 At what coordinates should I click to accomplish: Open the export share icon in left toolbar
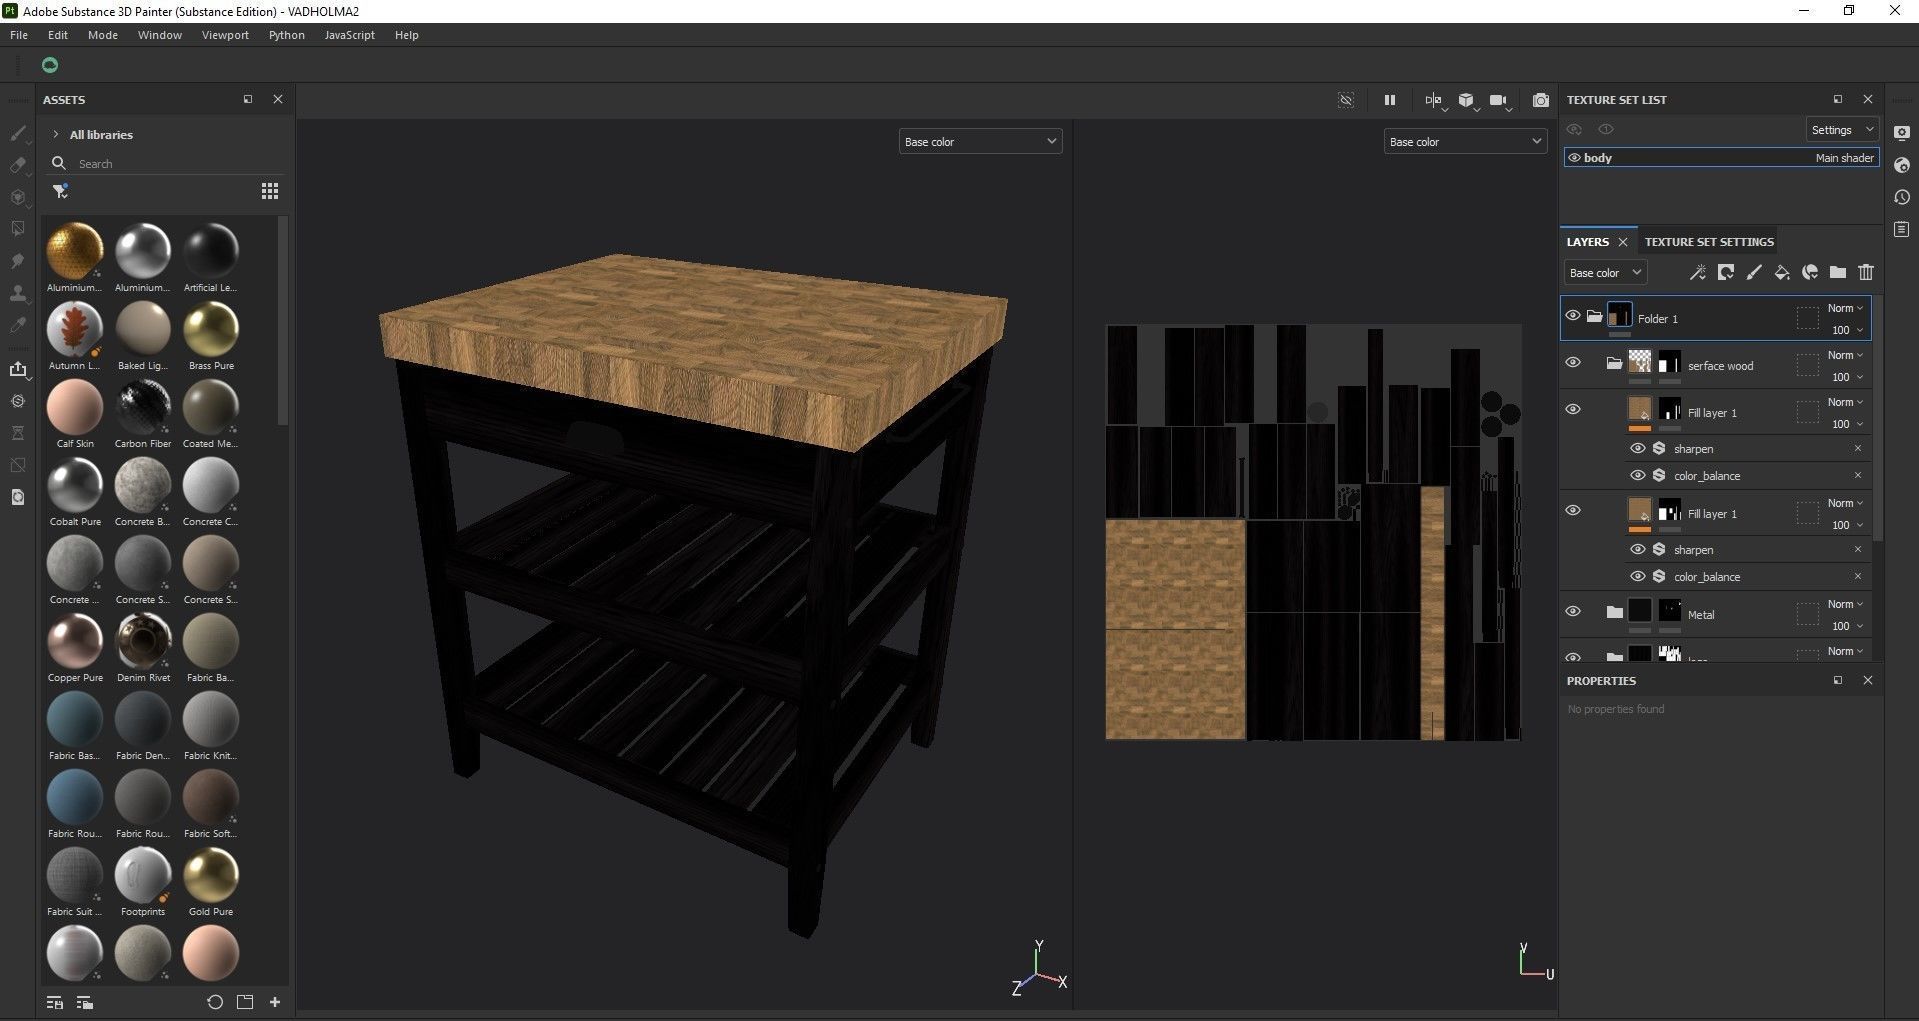coord(18,369)
